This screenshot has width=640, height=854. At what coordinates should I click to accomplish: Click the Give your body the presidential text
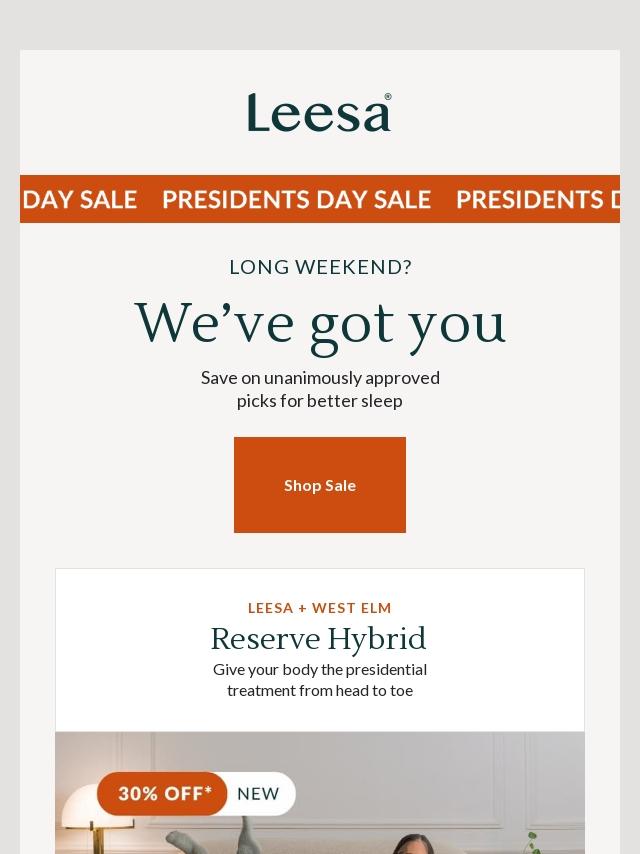[x=320, y=669]
